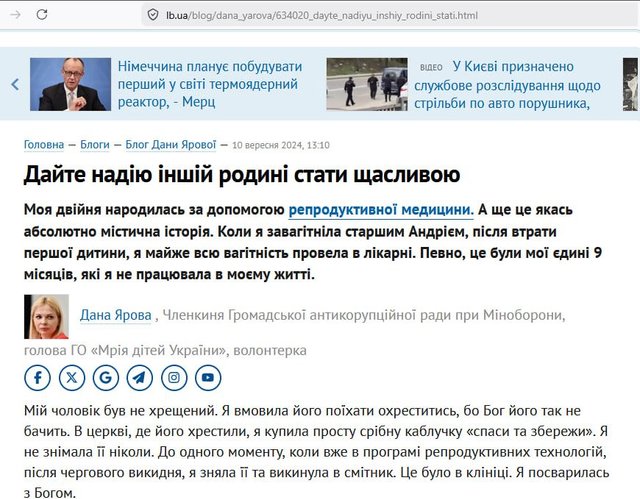
Task: Open Дана Ярова author photo
Action: pos(47,317)
